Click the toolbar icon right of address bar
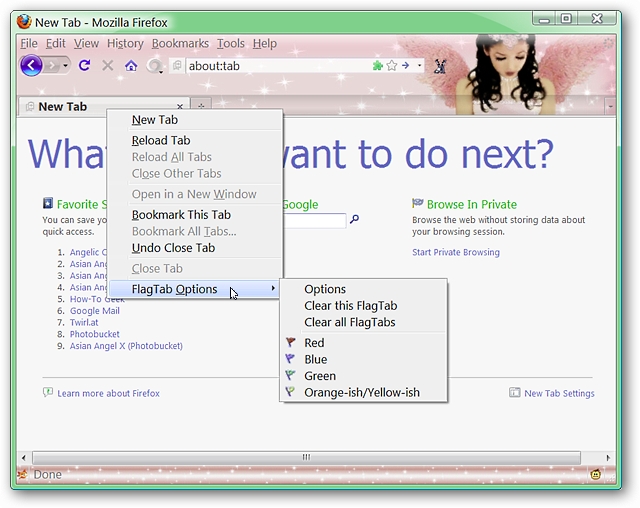The image size is (640, 508). click(440, 66)
